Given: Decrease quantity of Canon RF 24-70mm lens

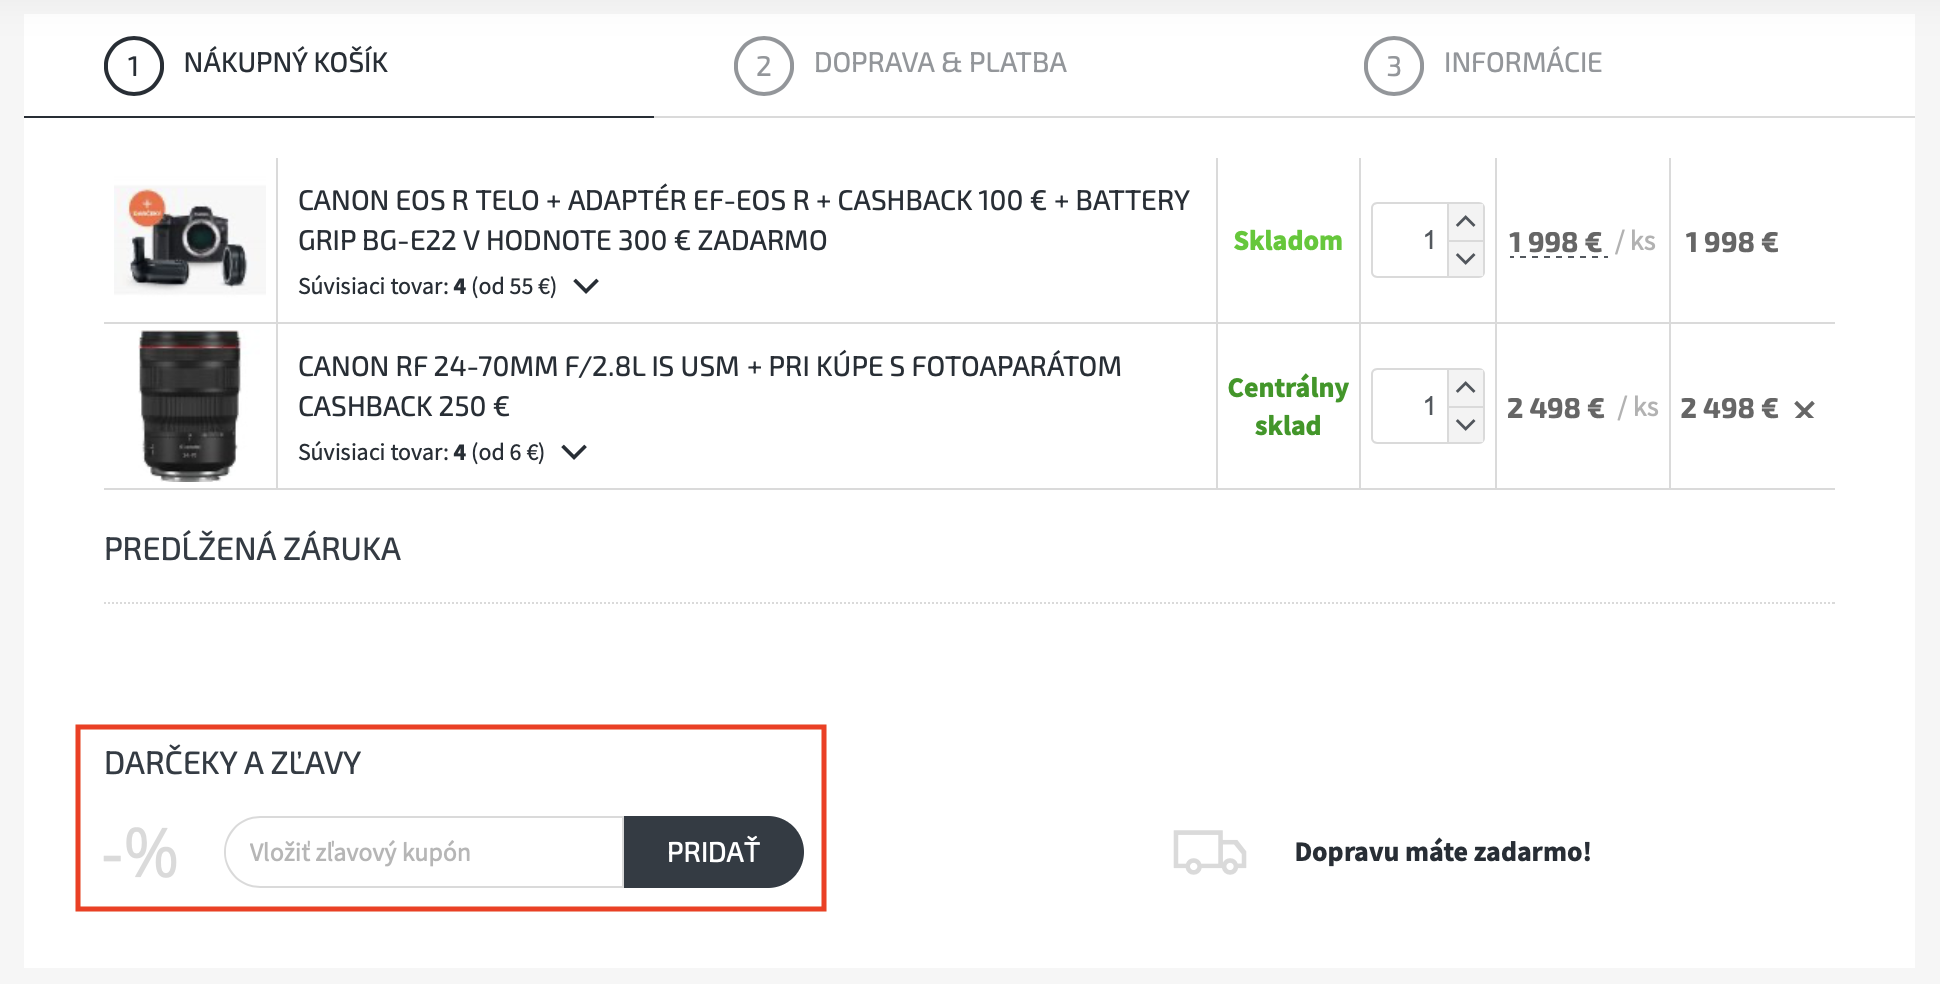Looking at the screenshot, I should tap(1466, 425).
